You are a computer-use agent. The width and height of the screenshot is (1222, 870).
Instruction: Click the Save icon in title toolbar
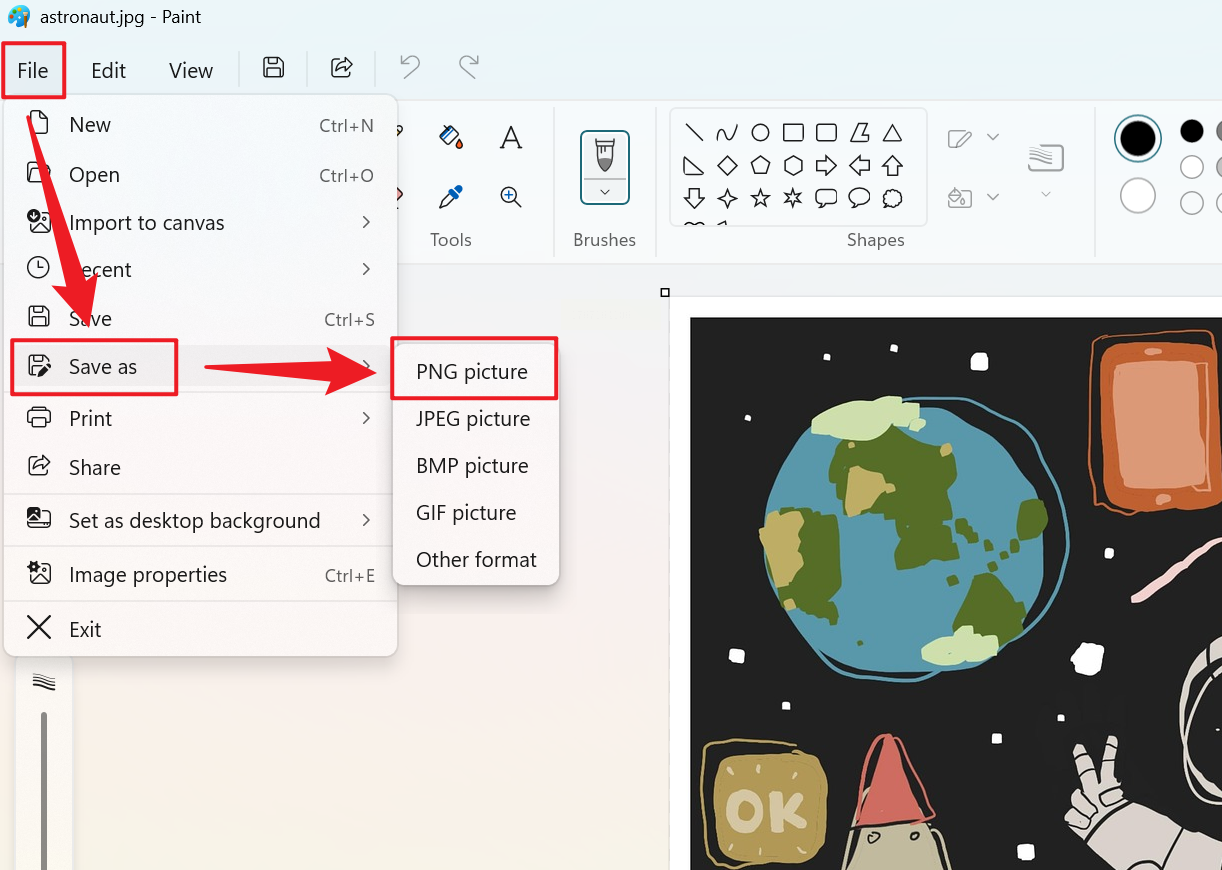tap(273, 68)
